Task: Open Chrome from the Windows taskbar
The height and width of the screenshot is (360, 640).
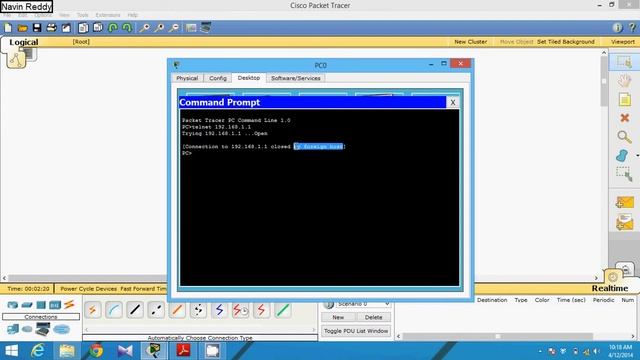Action: click(x=96, y=351)
